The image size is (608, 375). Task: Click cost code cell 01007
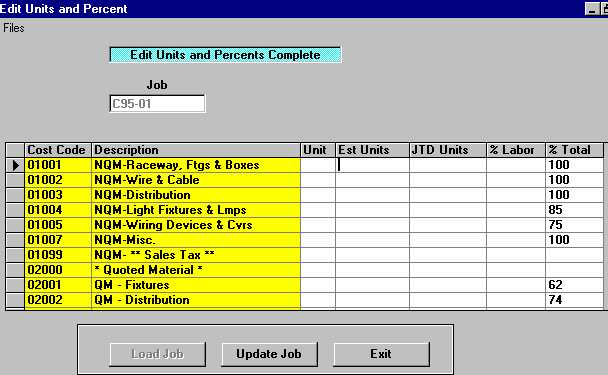[58, 240]
